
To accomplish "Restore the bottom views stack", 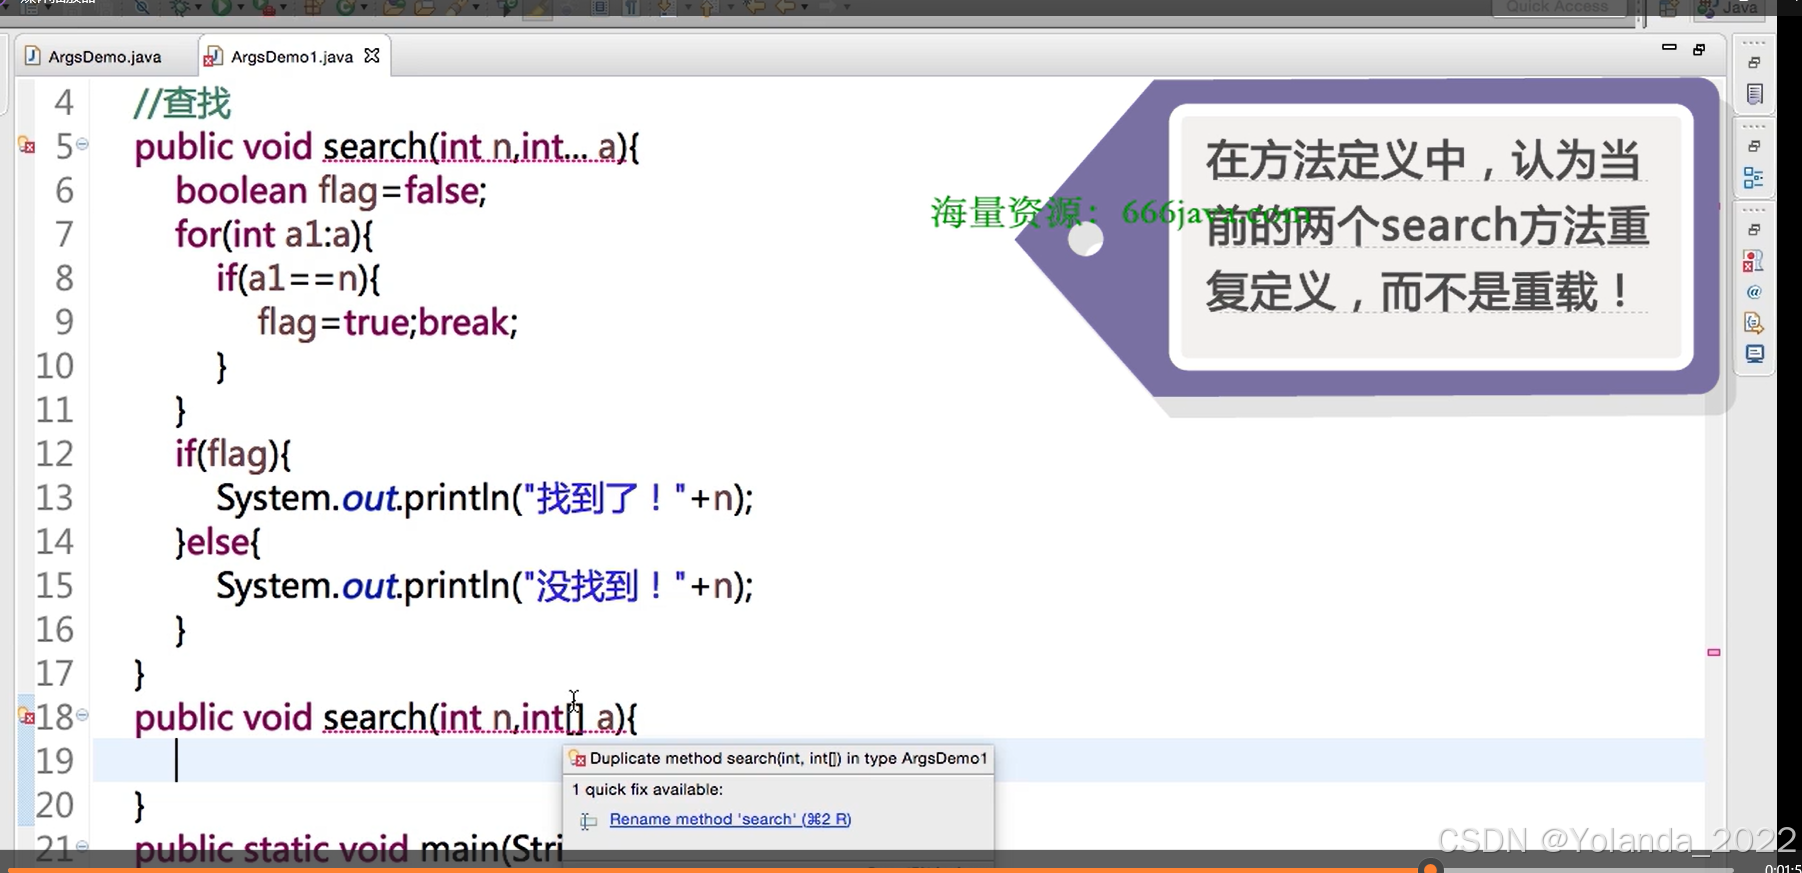I will [x=1754, y=229].
